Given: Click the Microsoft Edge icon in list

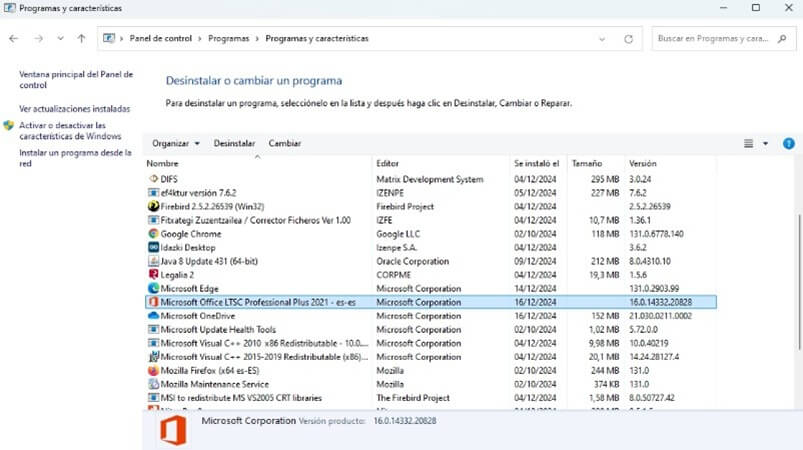Looking at the screenshot, I should pos(153,289).
